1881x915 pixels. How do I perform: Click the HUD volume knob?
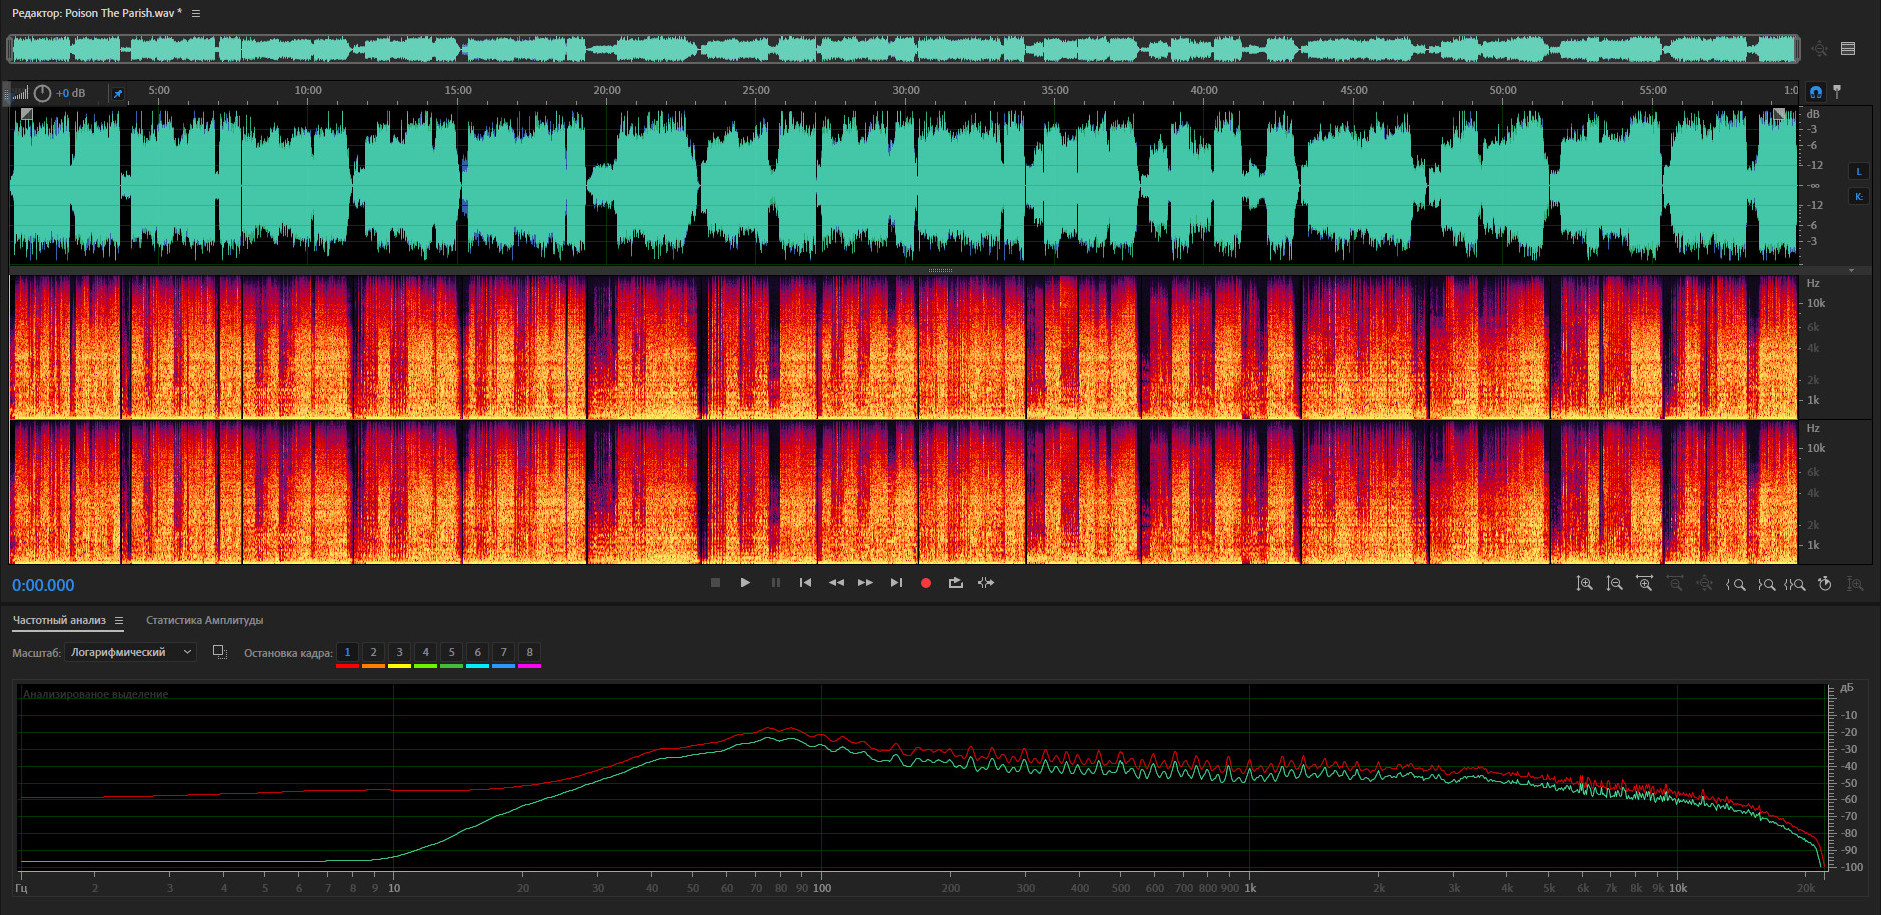pyautogui.click(x=42, y=93)
